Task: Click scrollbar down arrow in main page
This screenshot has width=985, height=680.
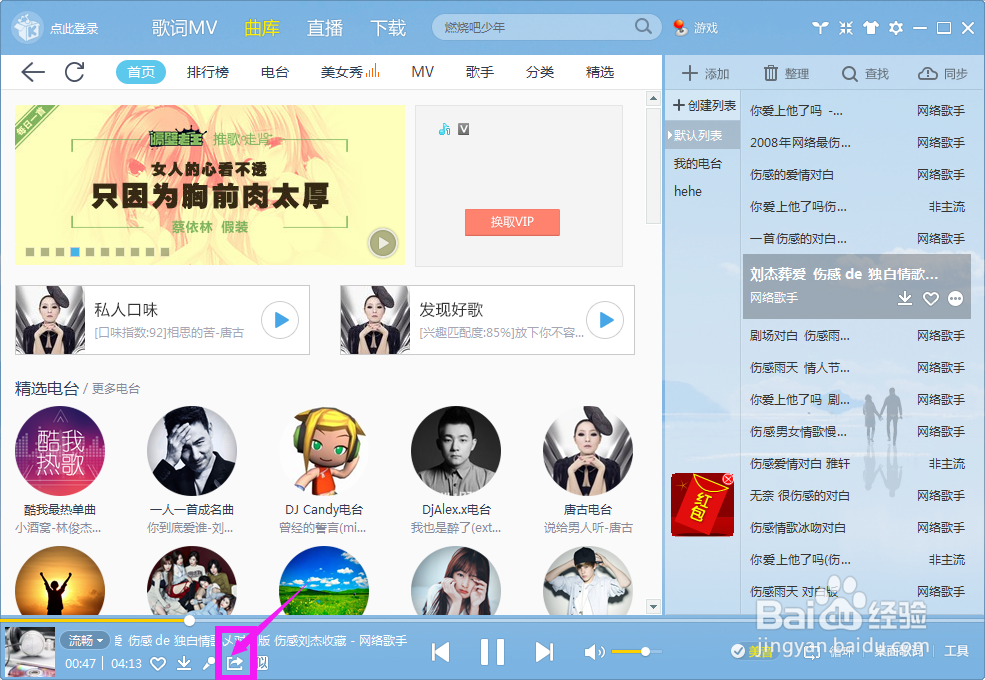Action: (x=653, y=607)
